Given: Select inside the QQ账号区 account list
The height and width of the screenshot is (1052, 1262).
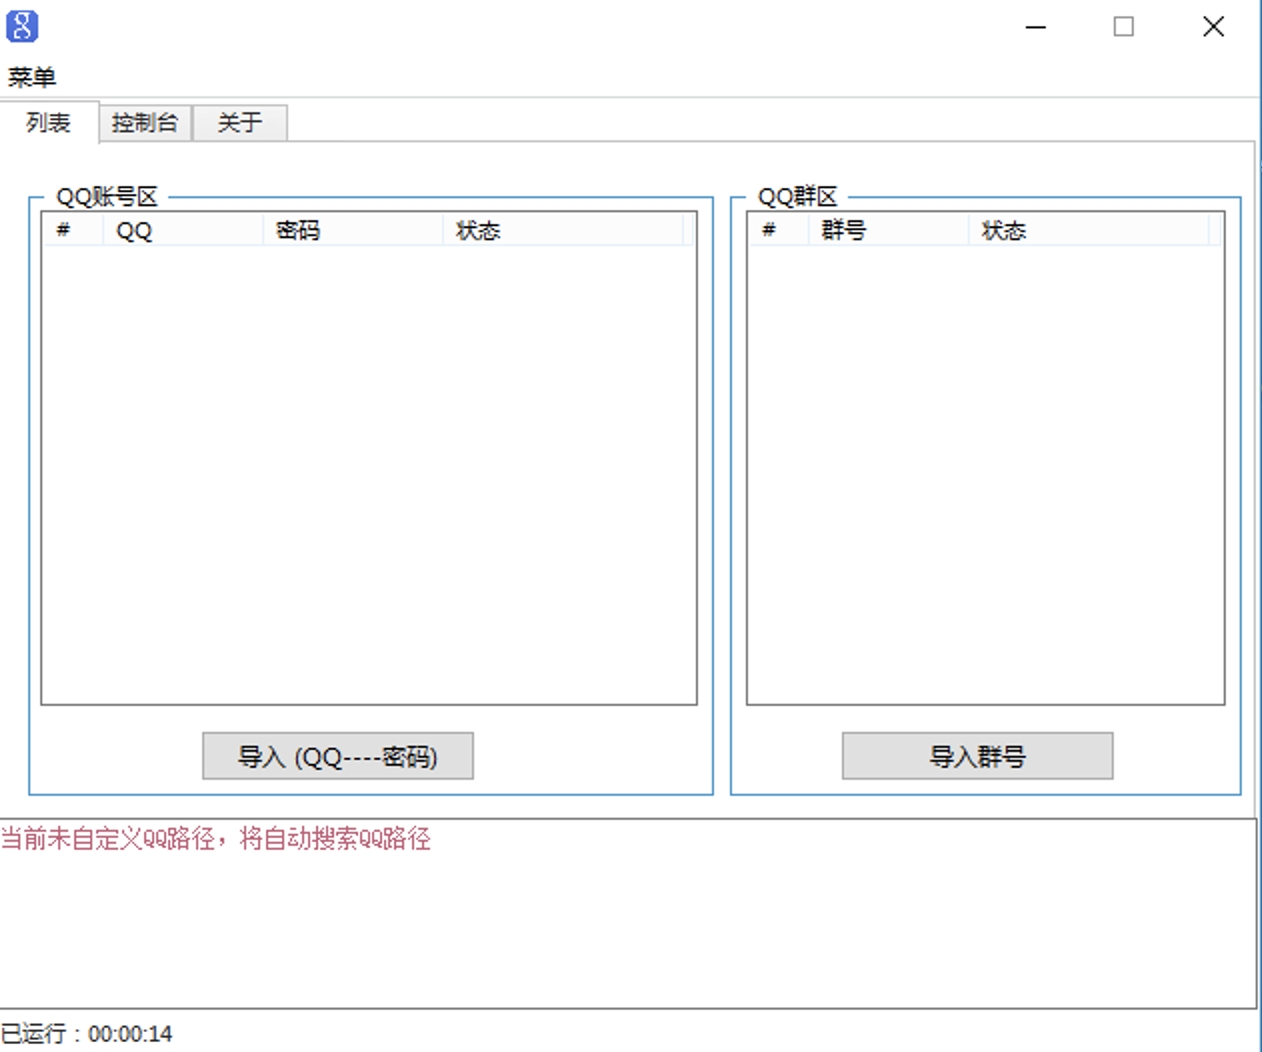Looking at the screenshot, I should click(370, 470).
